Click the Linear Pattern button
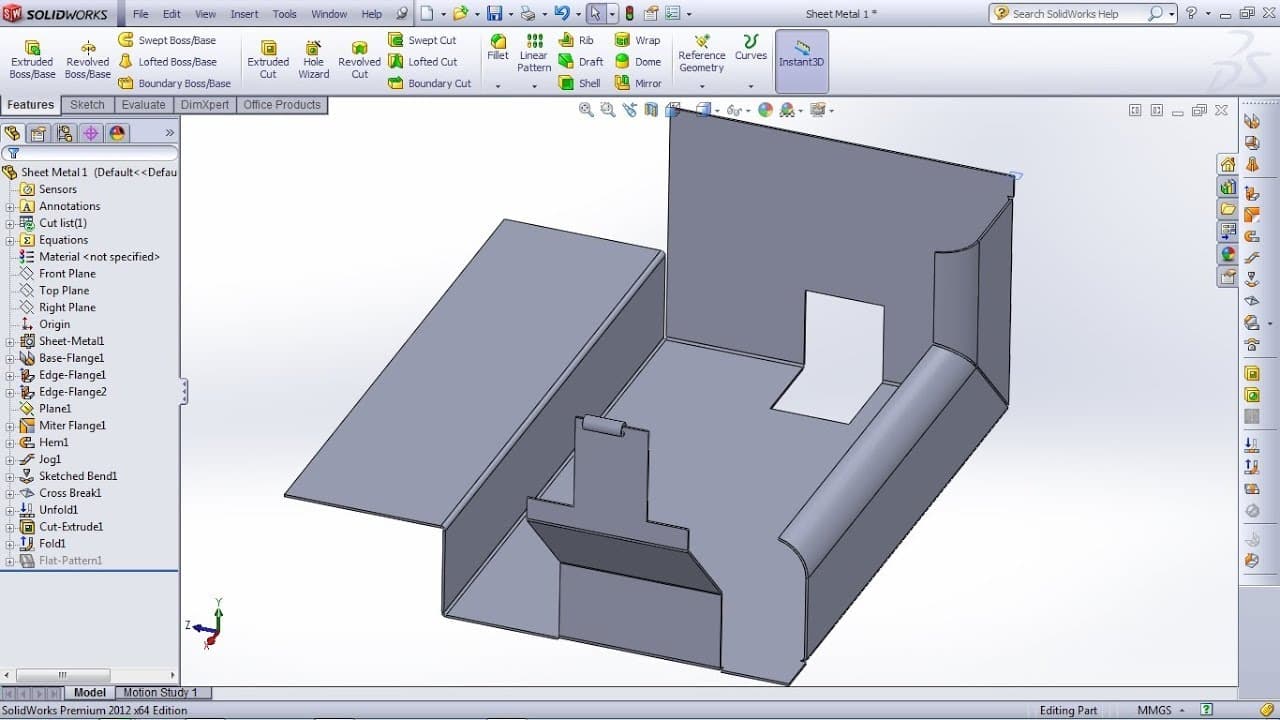Image resolution: width=1280 pixels, height=720 pixels. point(534,53)
